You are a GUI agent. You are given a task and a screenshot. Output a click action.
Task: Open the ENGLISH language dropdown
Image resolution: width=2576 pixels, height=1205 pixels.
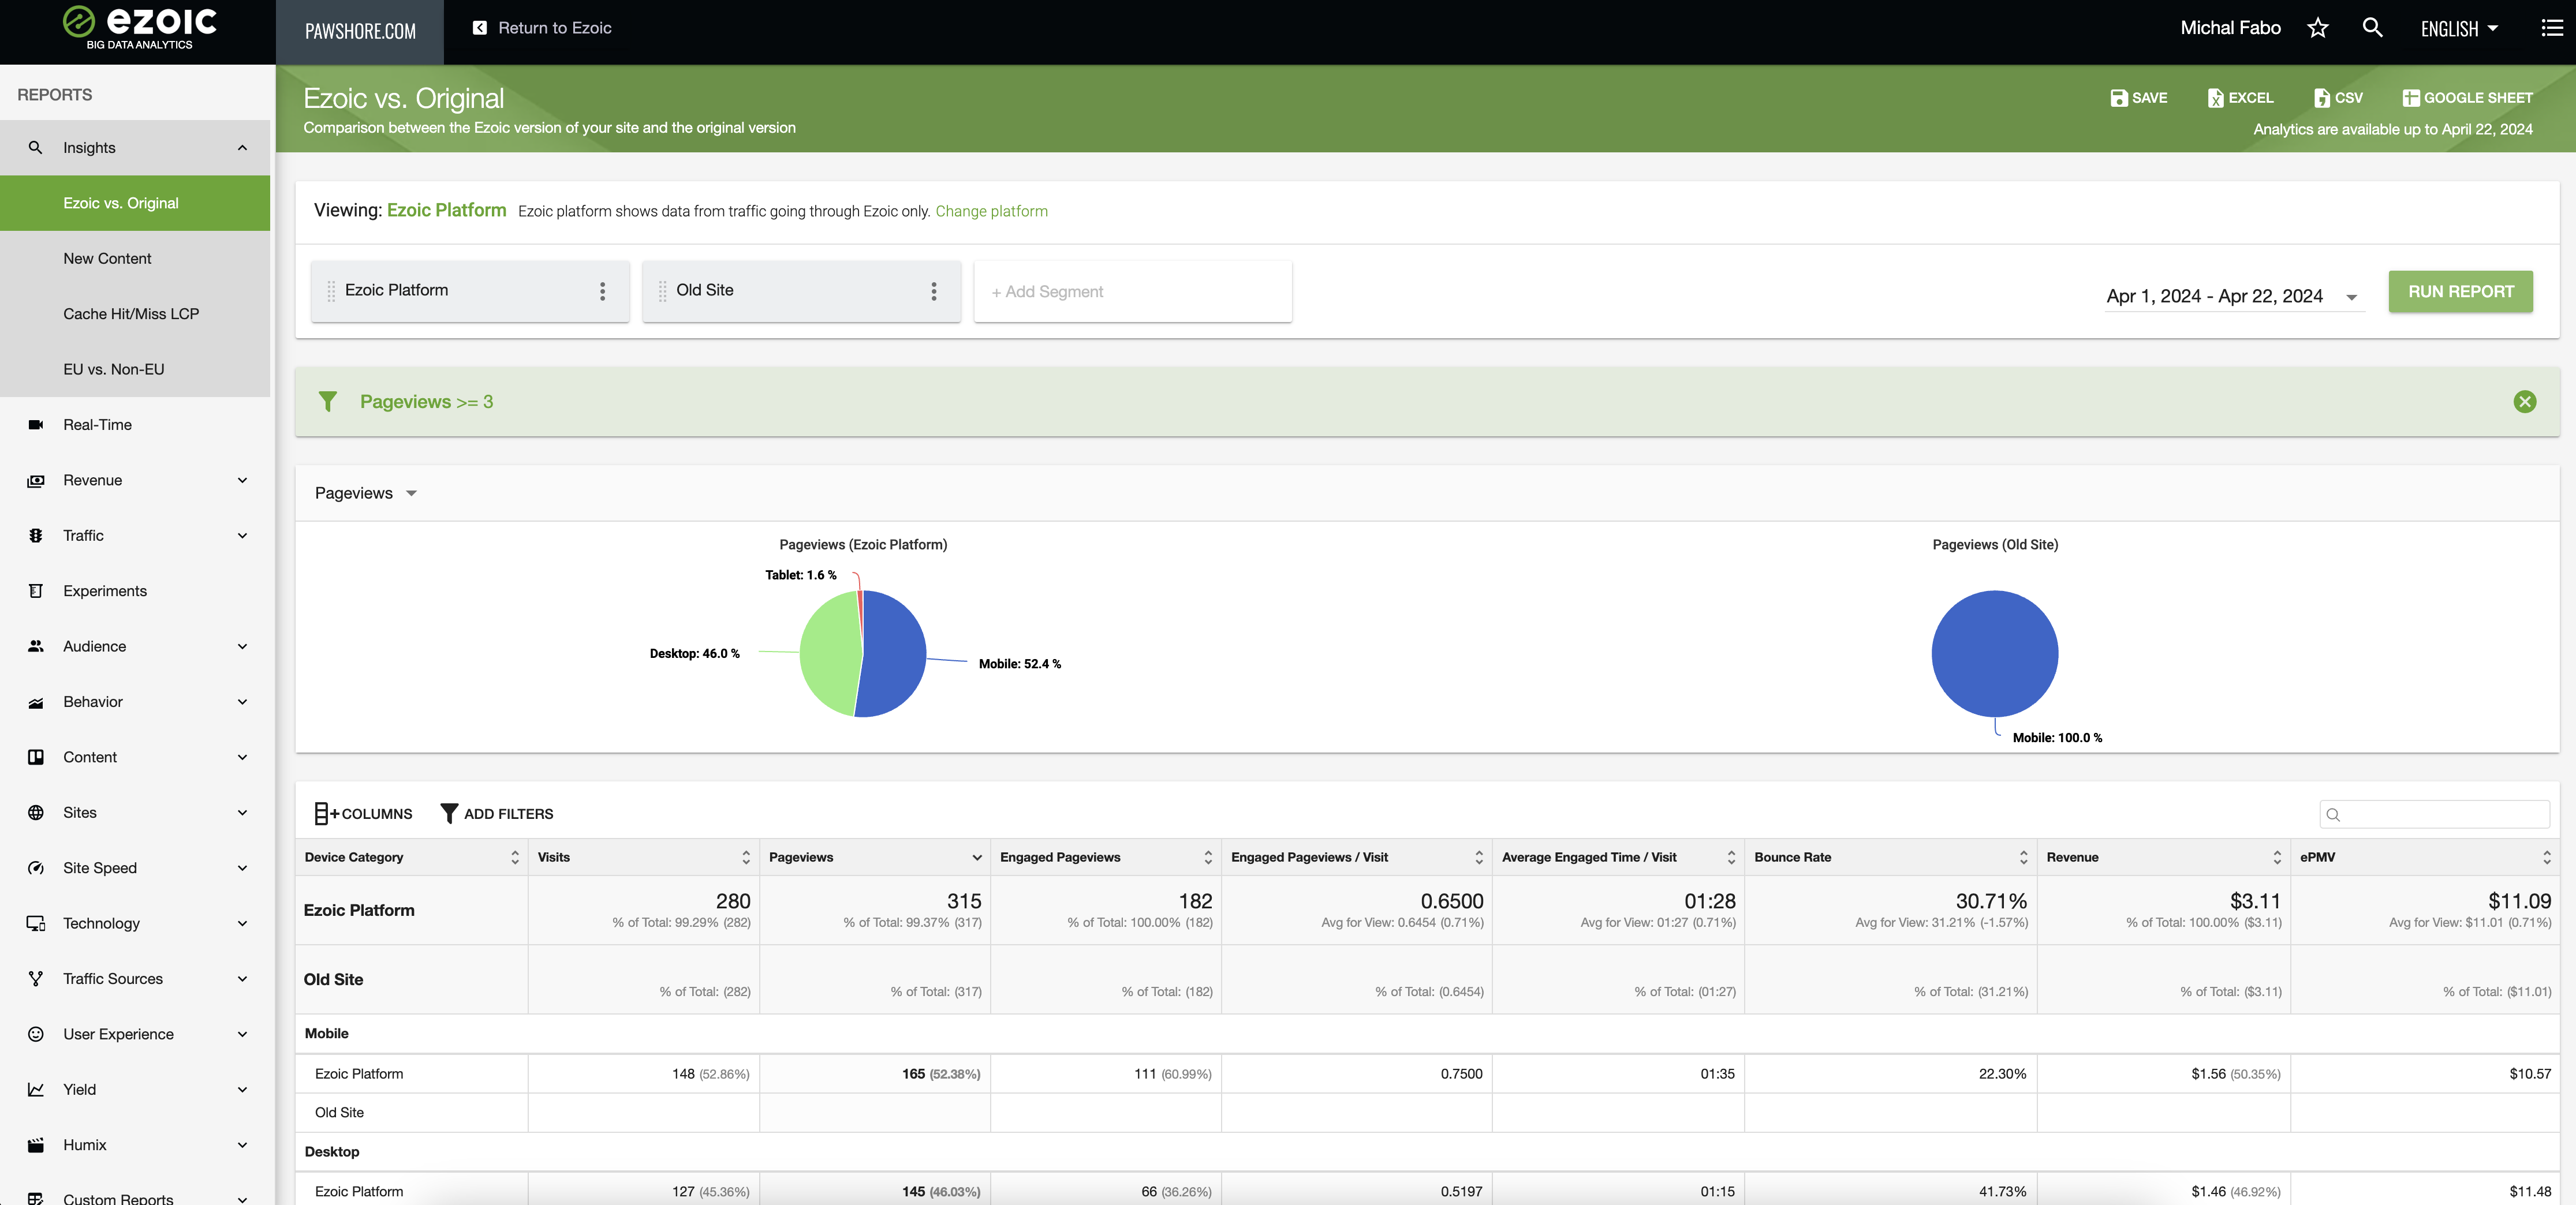pyautogui.click(x=2459, y=28)
